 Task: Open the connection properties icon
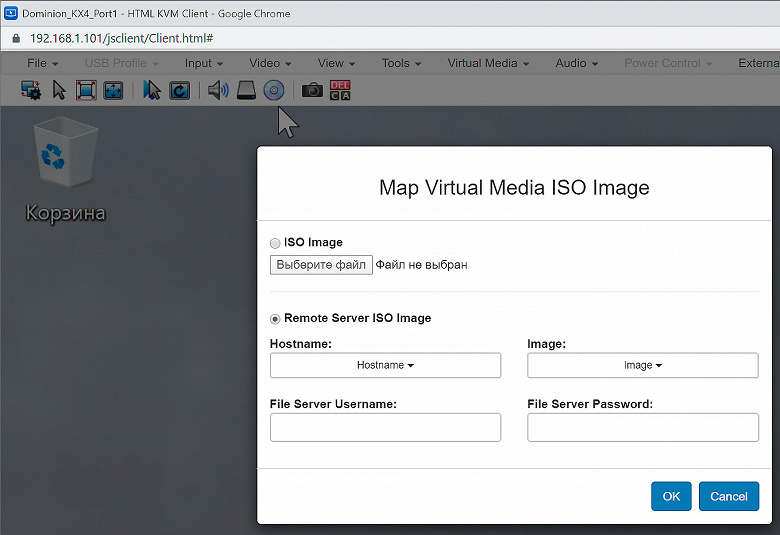pyautogui.click(x=31, y=90)
